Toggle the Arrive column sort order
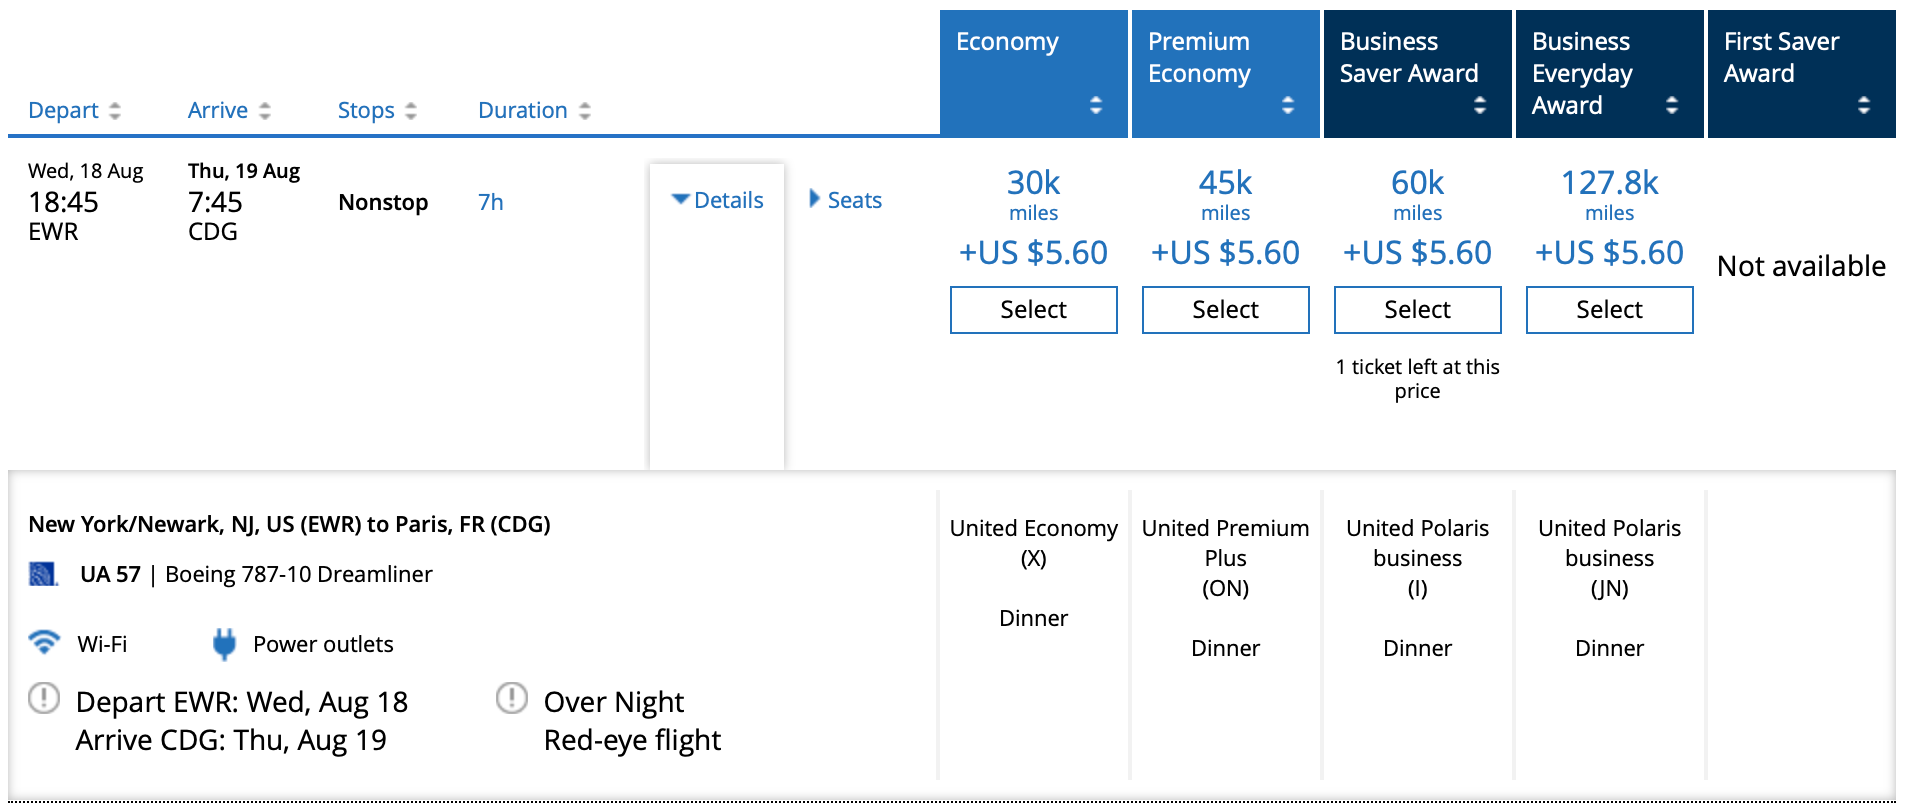Screen dimensions: 1908x812 pos(264,110)
